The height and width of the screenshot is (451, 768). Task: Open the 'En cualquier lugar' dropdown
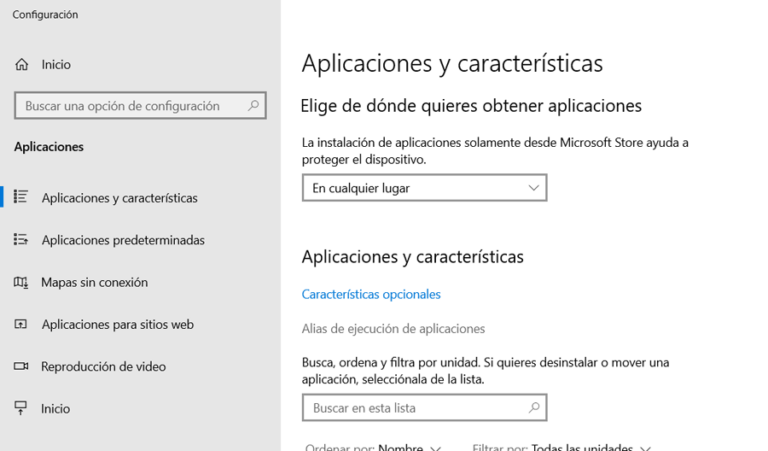tap(424, 188)
